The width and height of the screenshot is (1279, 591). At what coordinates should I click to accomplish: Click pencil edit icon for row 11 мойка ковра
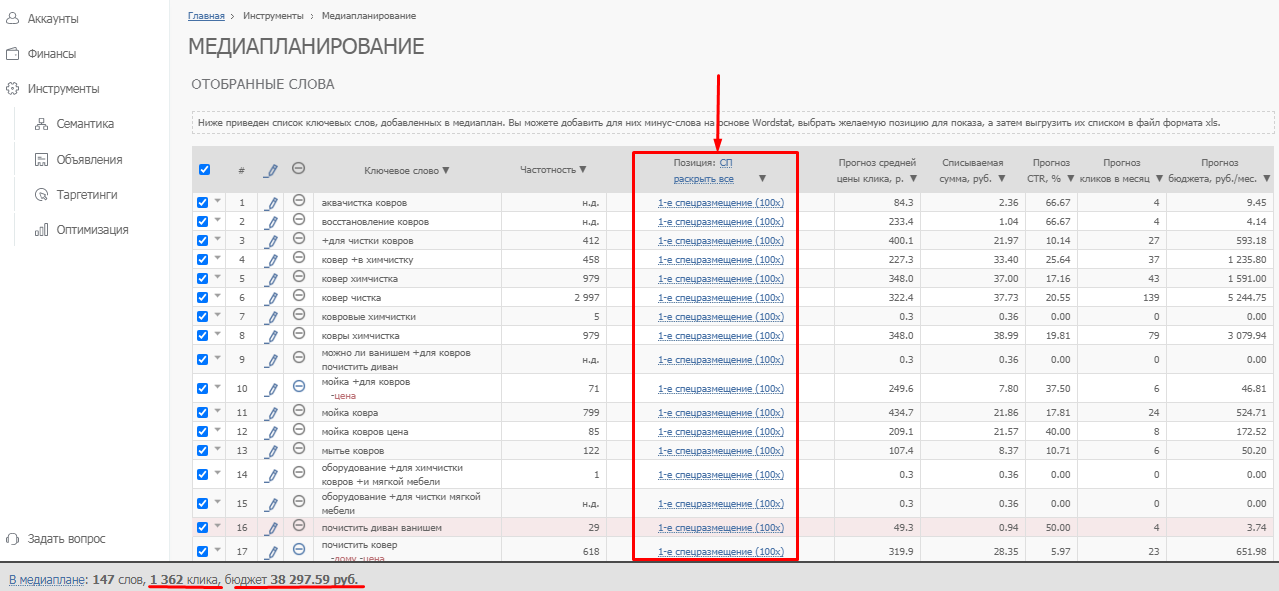point(271,412)
